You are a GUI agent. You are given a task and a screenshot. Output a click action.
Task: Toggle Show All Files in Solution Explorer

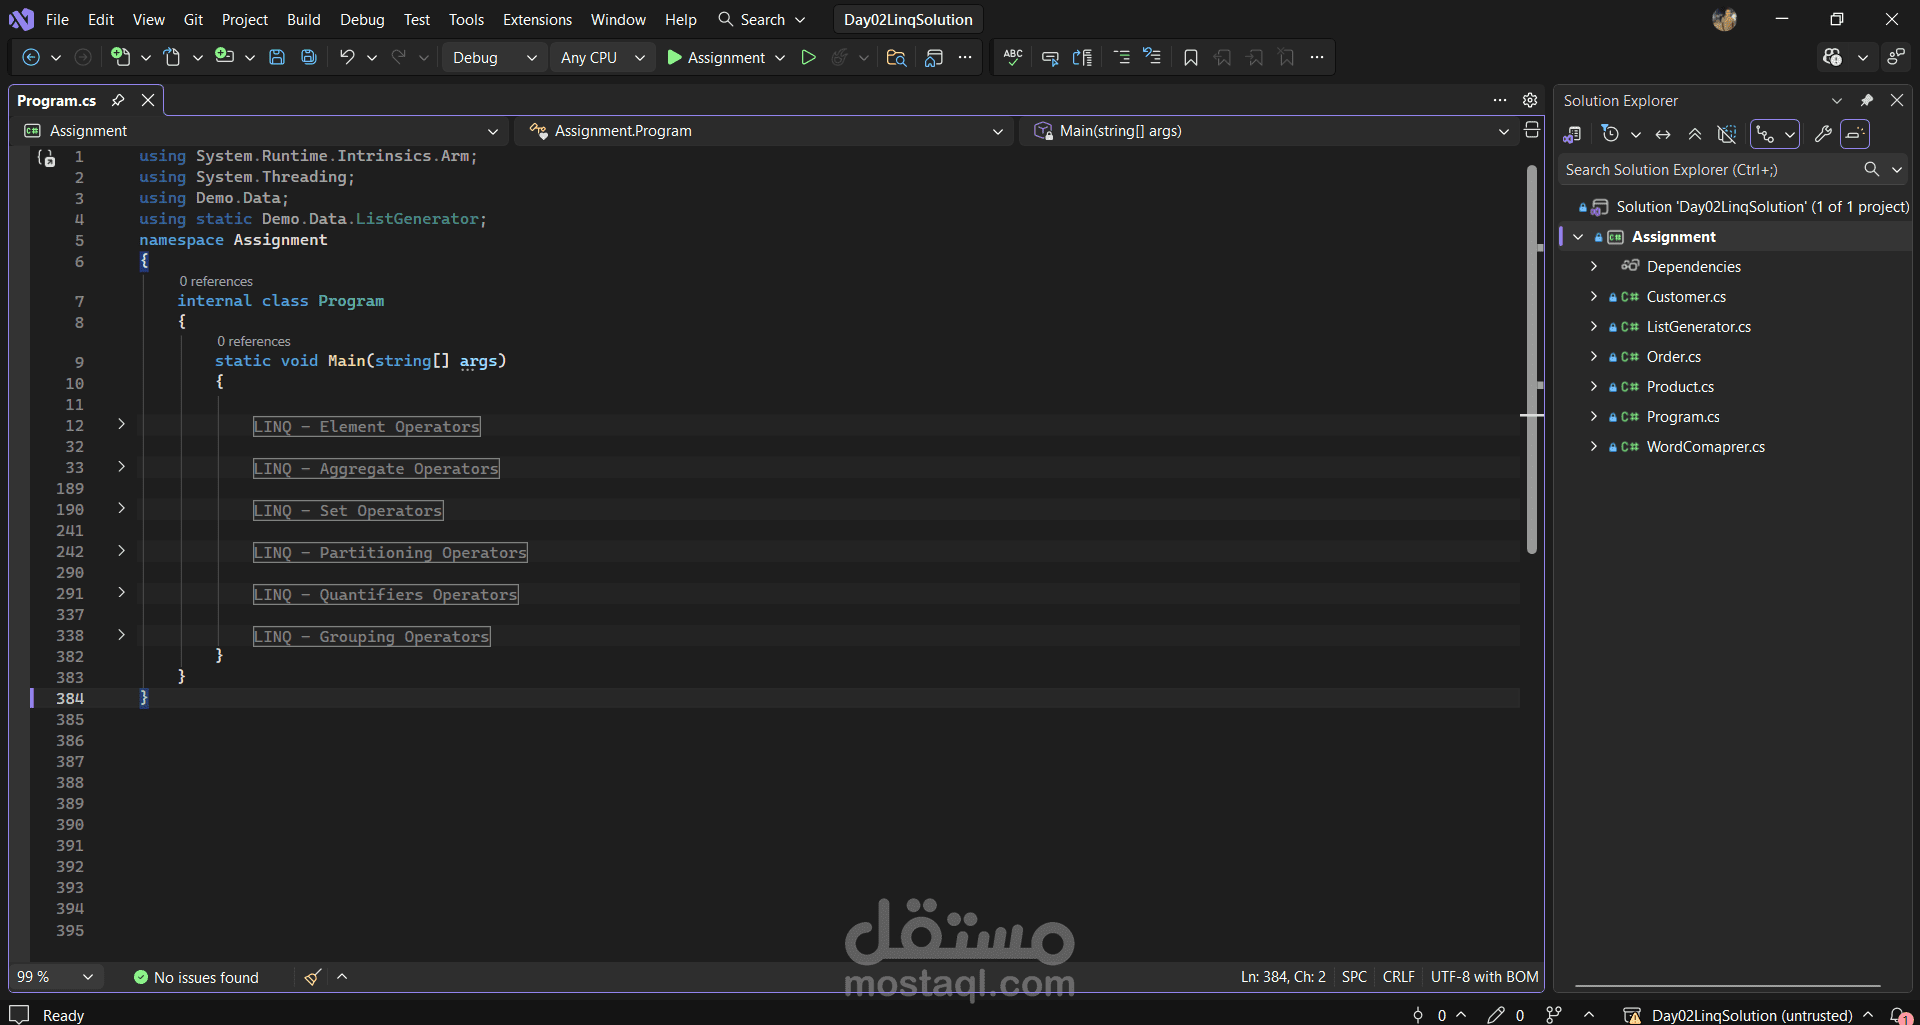1727,134
